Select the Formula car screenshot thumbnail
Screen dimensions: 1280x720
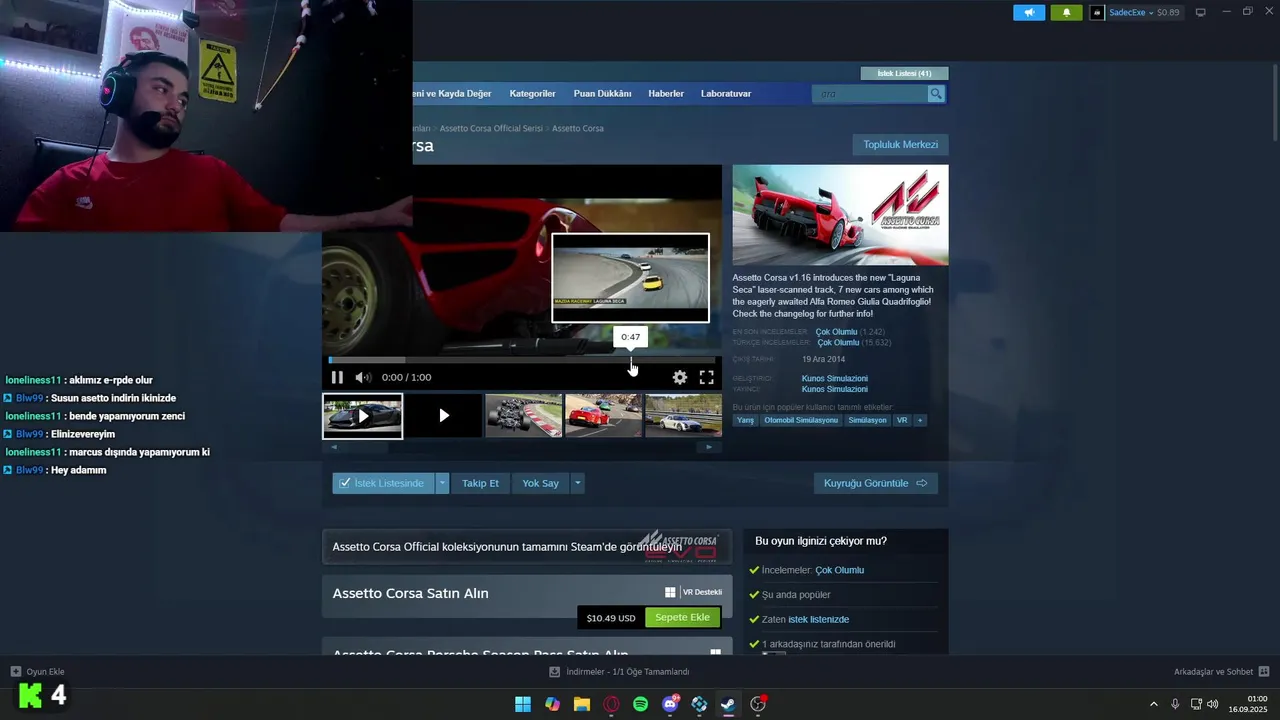point(523,416)
